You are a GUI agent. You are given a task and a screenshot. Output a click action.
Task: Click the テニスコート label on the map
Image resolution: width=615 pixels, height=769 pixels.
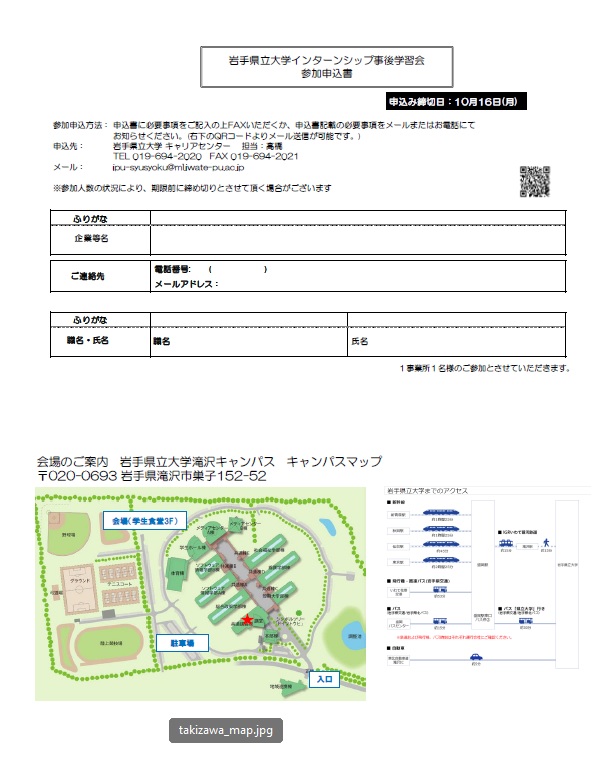tap(120, 585)
